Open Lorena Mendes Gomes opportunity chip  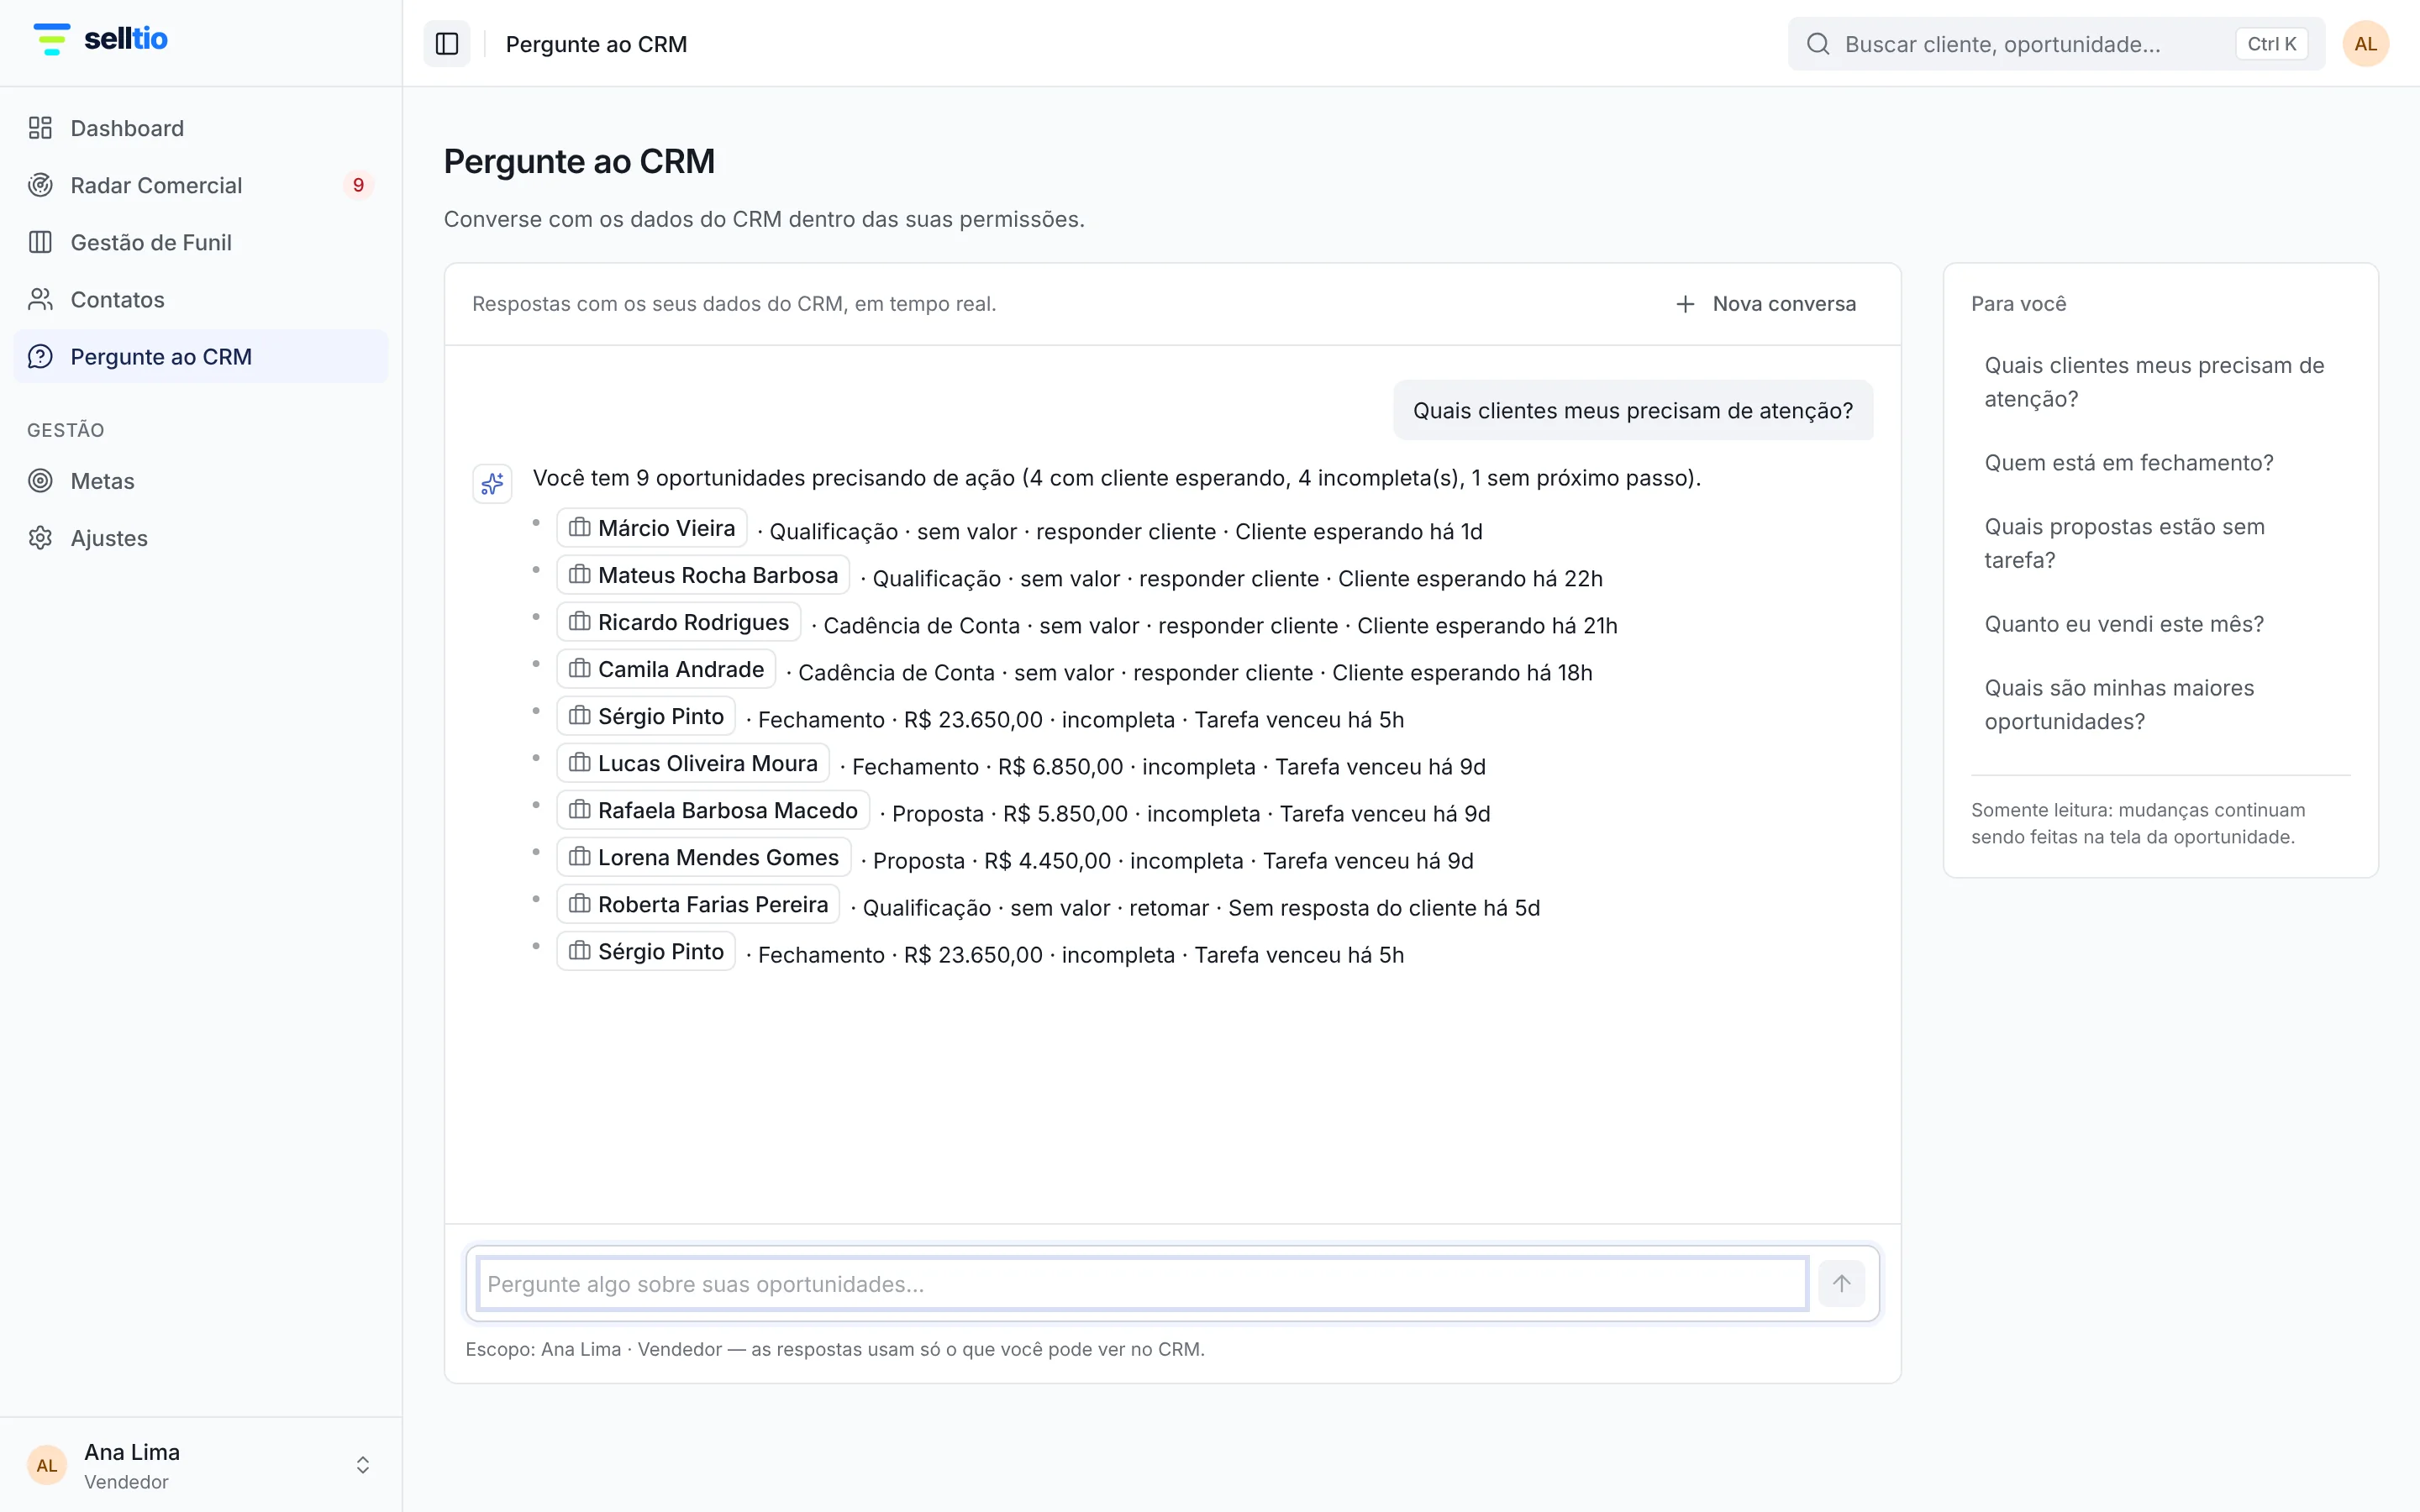point(704,857)
